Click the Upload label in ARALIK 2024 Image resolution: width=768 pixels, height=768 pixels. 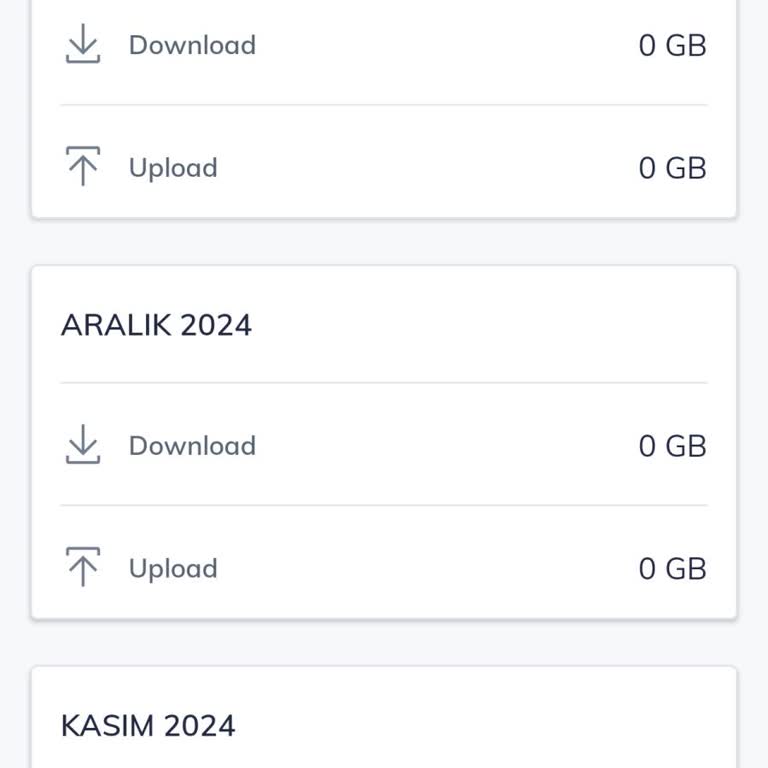173,568
